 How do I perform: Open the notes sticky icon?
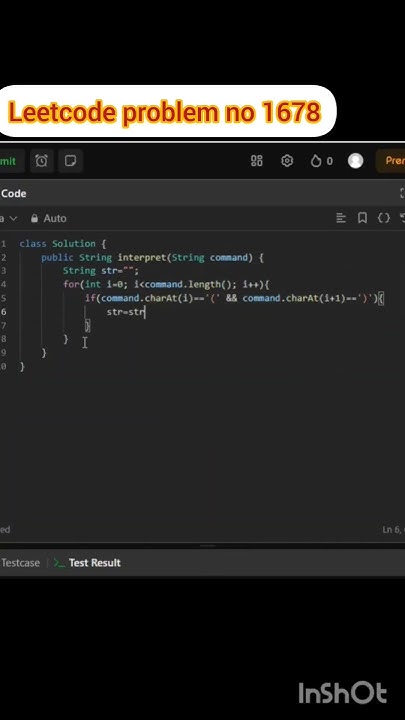70,161
